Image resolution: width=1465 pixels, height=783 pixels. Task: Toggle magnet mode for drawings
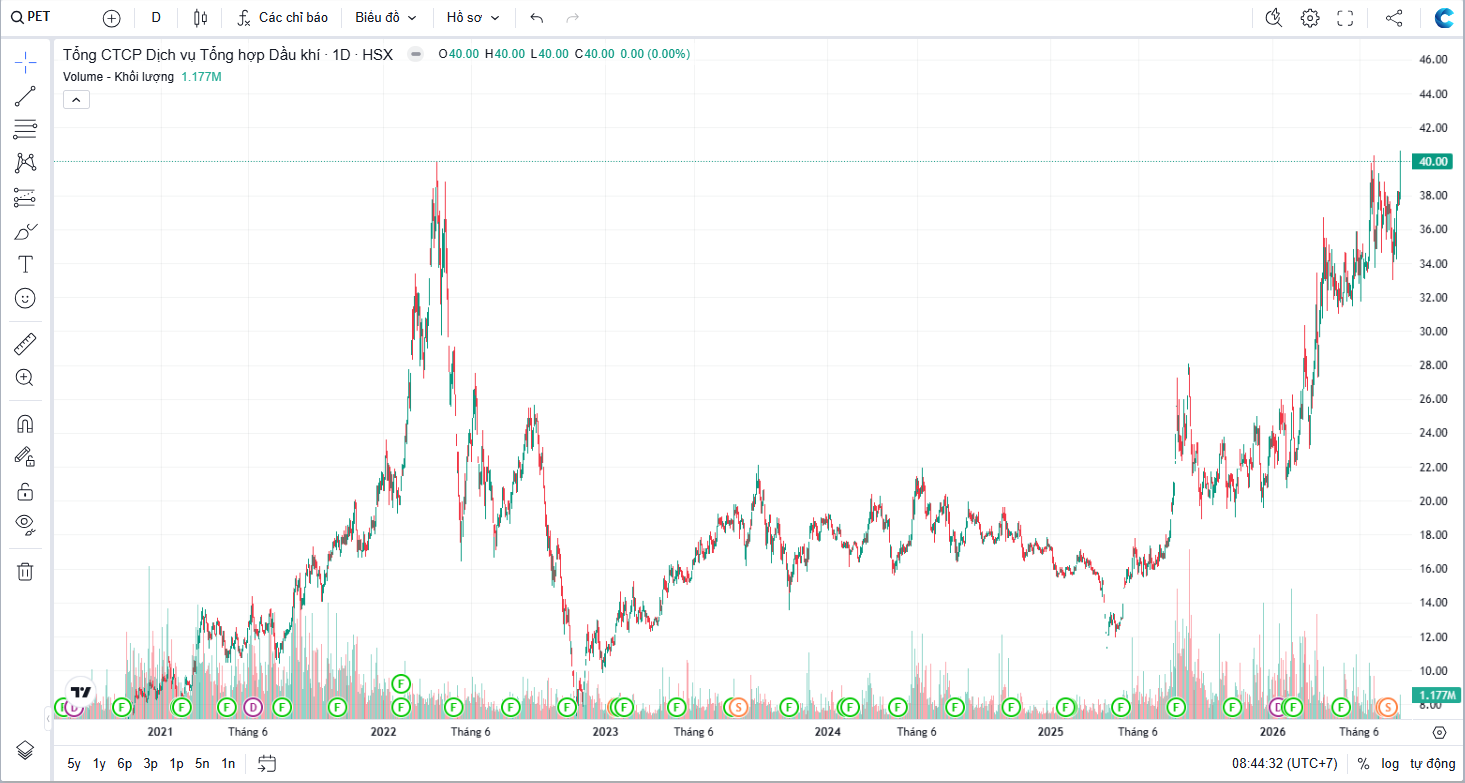pyautogui.click(x=25, y=424)
